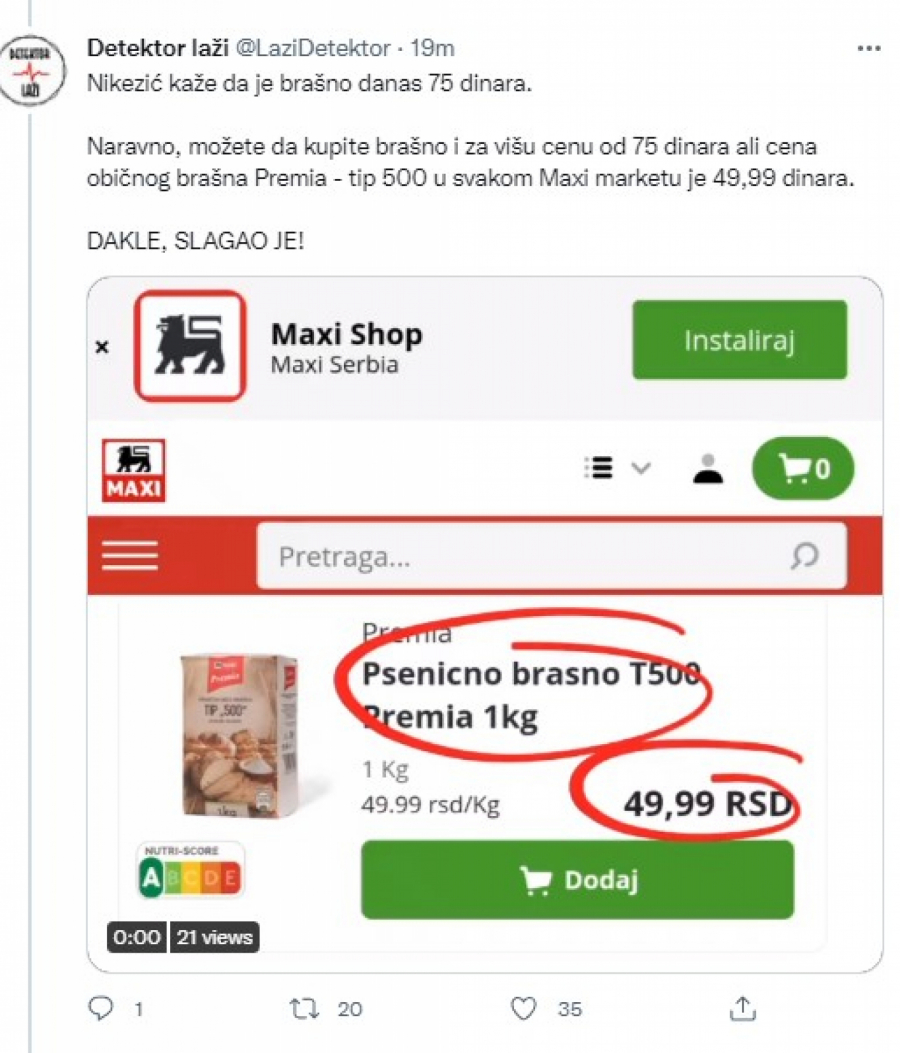This screenshot has width=900, height=1053.
Task: Open the Maxi shopping cart icon
Action: pyautogui.click(x=803, y=468)
